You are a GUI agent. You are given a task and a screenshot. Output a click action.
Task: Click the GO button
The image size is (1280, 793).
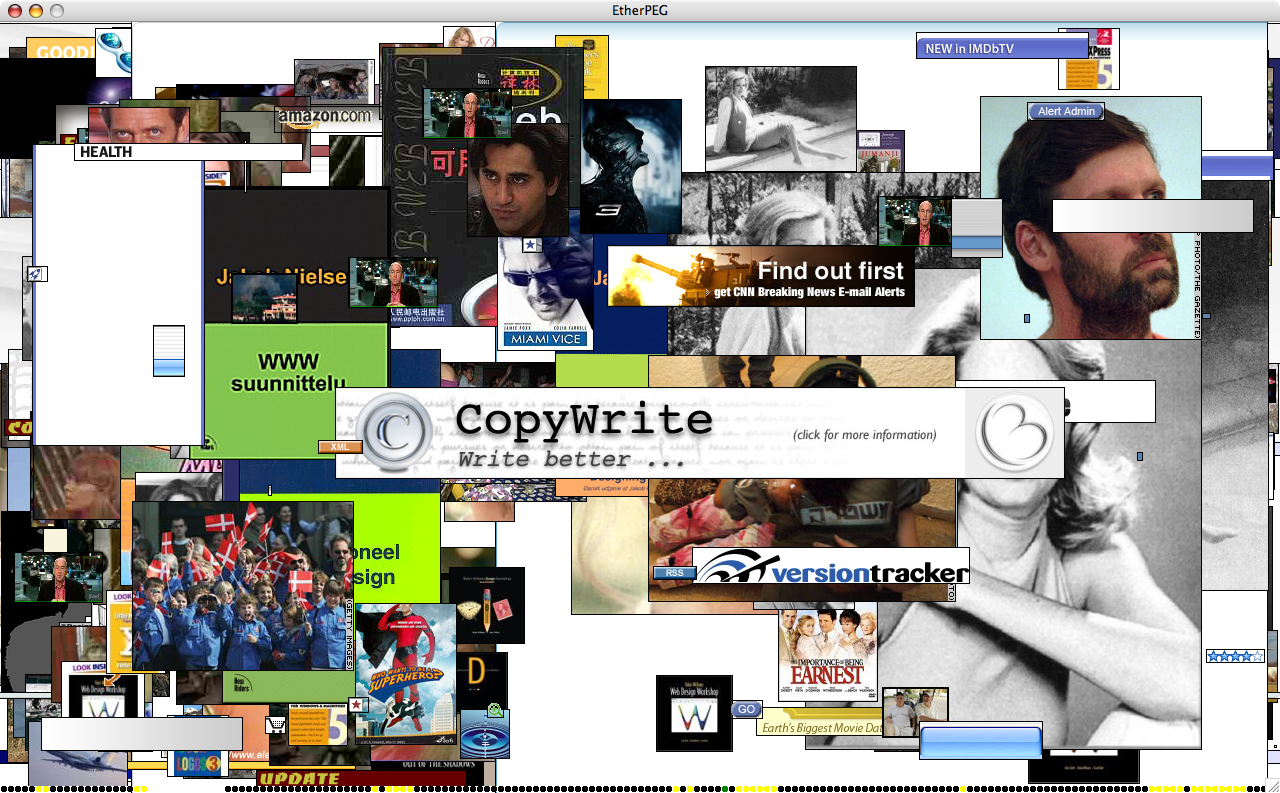coord(746,709)
